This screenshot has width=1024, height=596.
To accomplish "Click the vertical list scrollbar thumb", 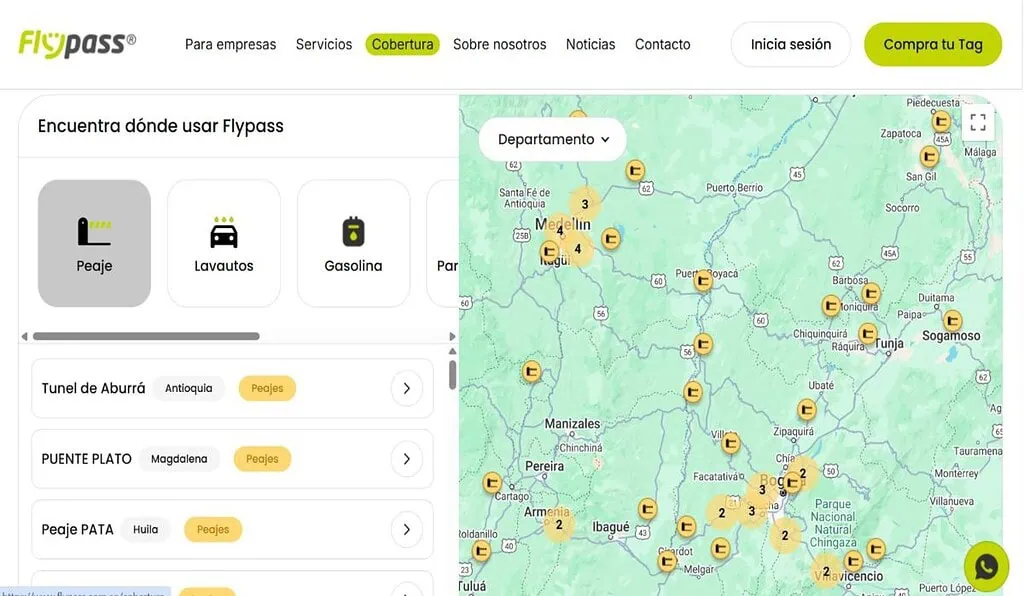I will point(452,375).
